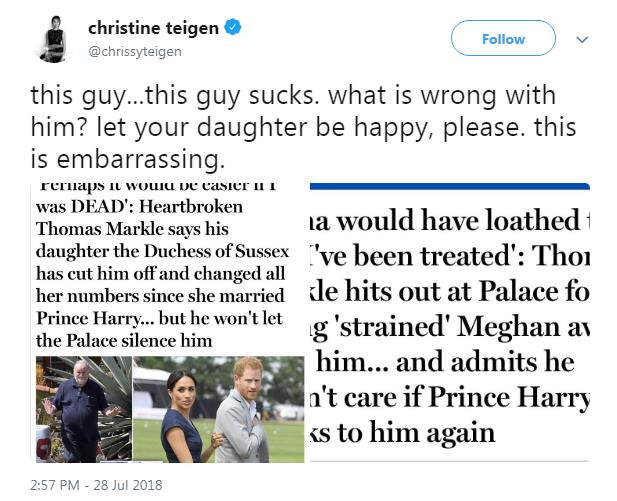617x501 pixels.
Task: Click the 'is embarrassing.' tweet text line
Action: pyautogui.click(x=128, y=159)
